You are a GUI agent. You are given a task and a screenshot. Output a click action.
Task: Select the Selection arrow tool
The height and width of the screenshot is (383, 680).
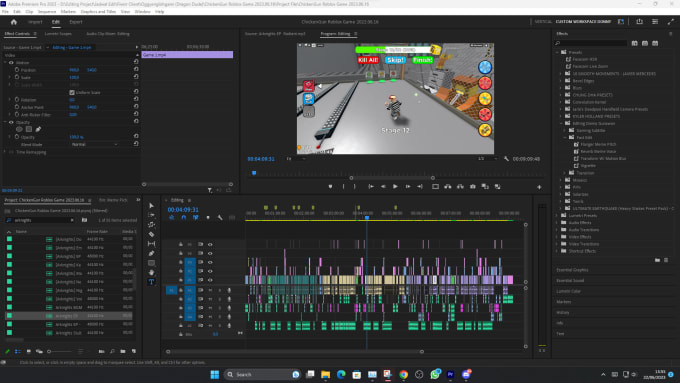tap(151, 206)
